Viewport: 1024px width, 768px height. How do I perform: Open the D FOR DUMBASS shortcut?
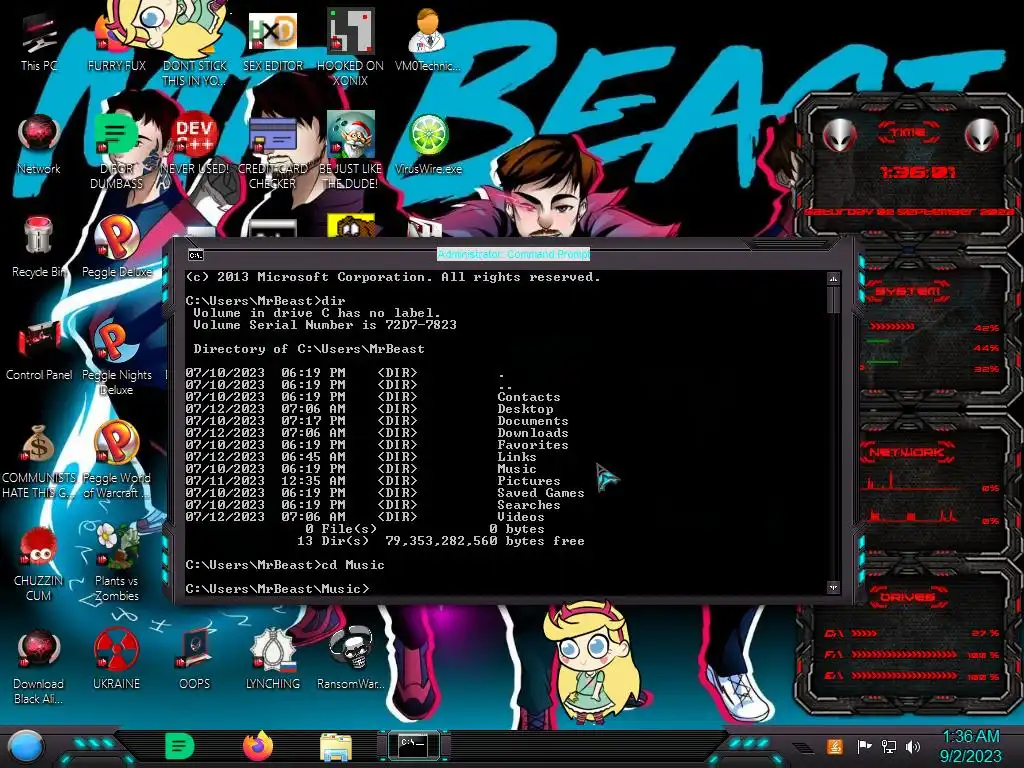point(116,152)
